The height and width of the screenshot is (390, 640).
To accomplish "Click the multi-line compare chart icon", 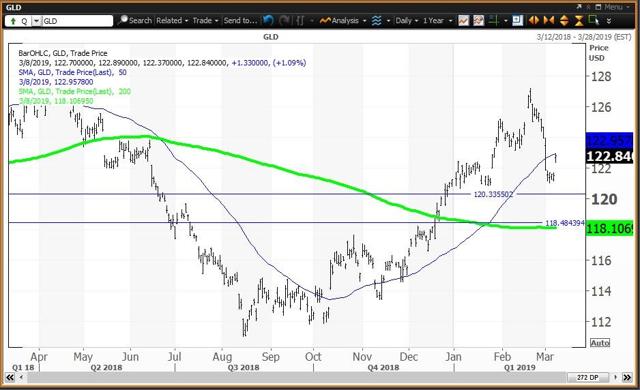I will tap(478, 20).
